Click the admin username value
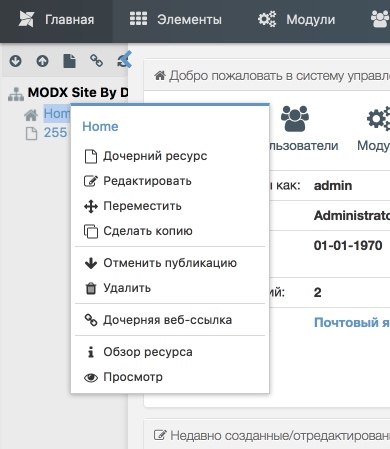This screenshot has height=449, width=390. (333, 185)
